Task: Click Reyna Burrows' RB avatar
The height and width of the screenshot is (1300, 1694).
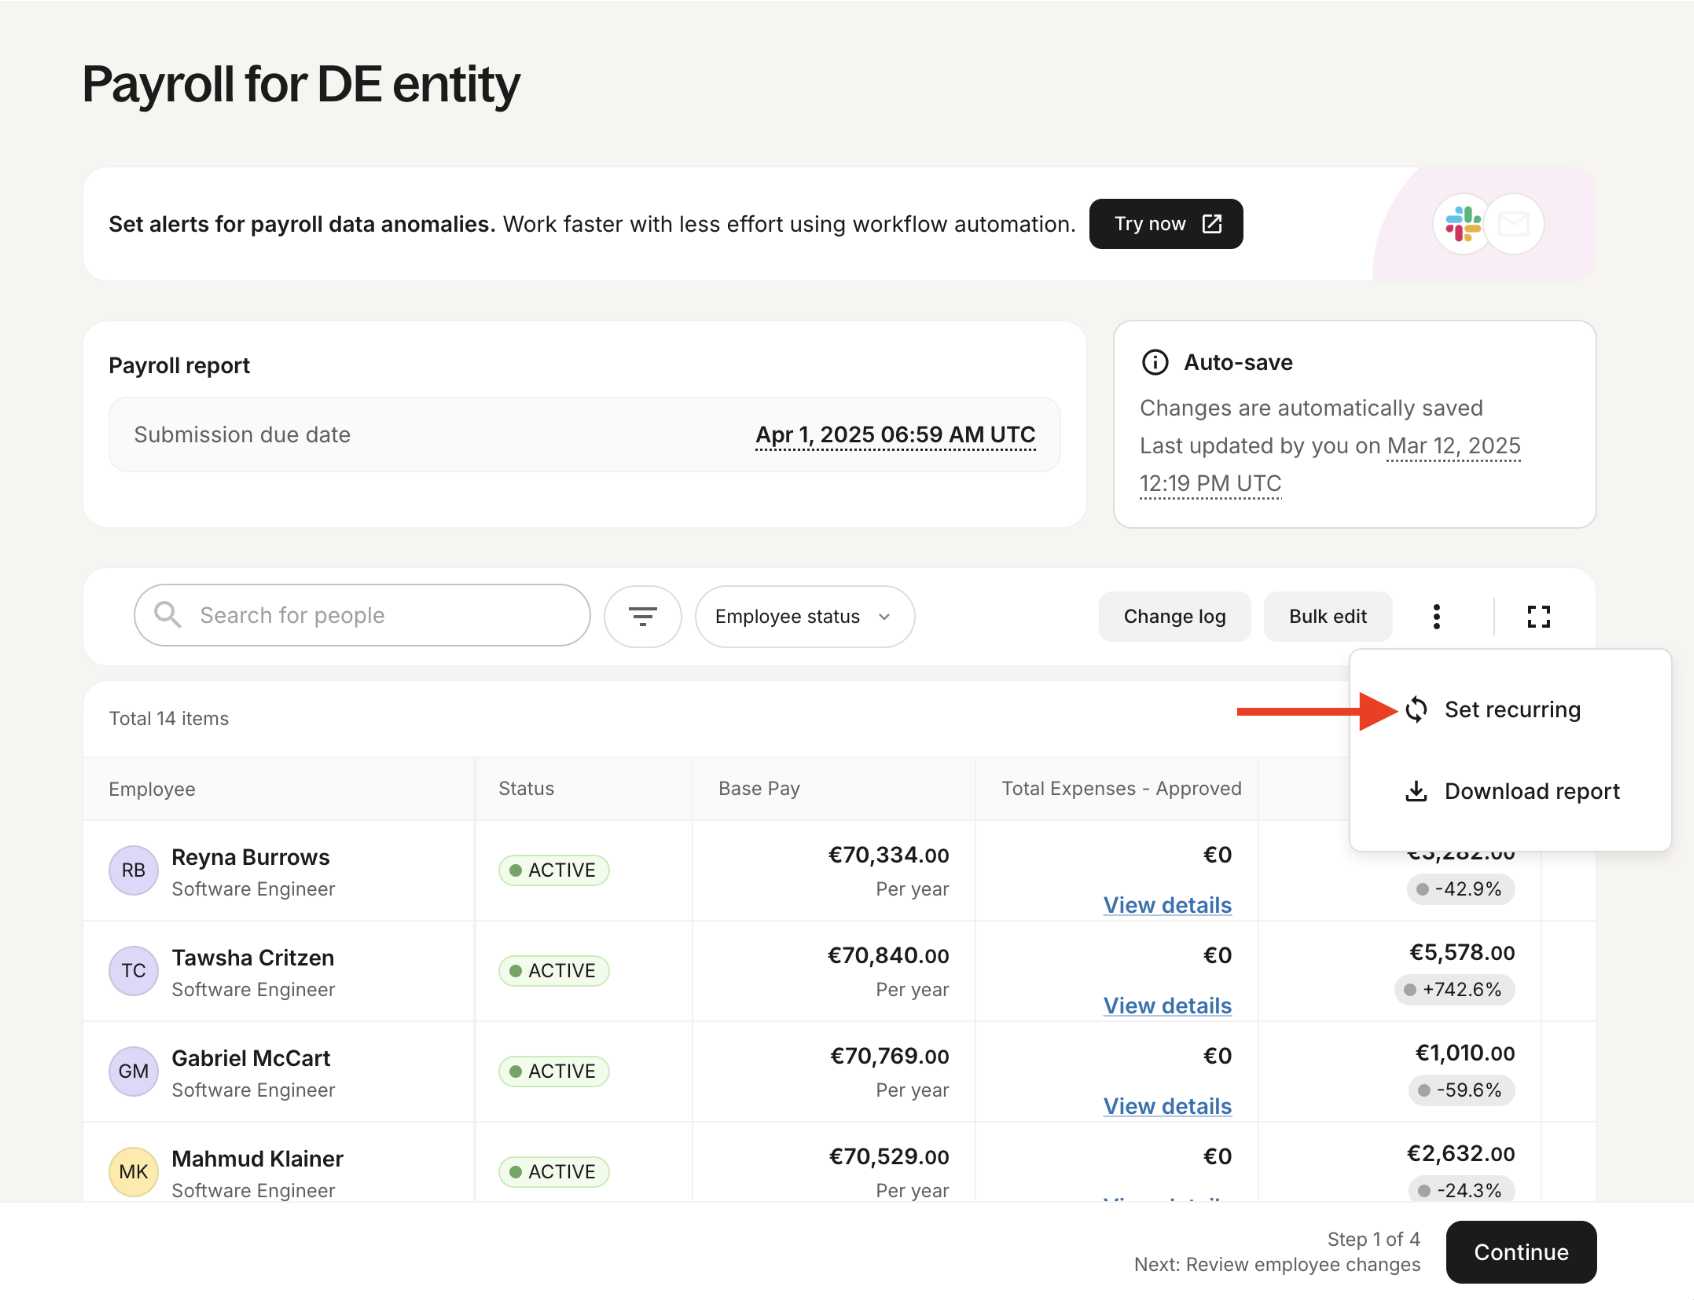Action: [133, 870]
